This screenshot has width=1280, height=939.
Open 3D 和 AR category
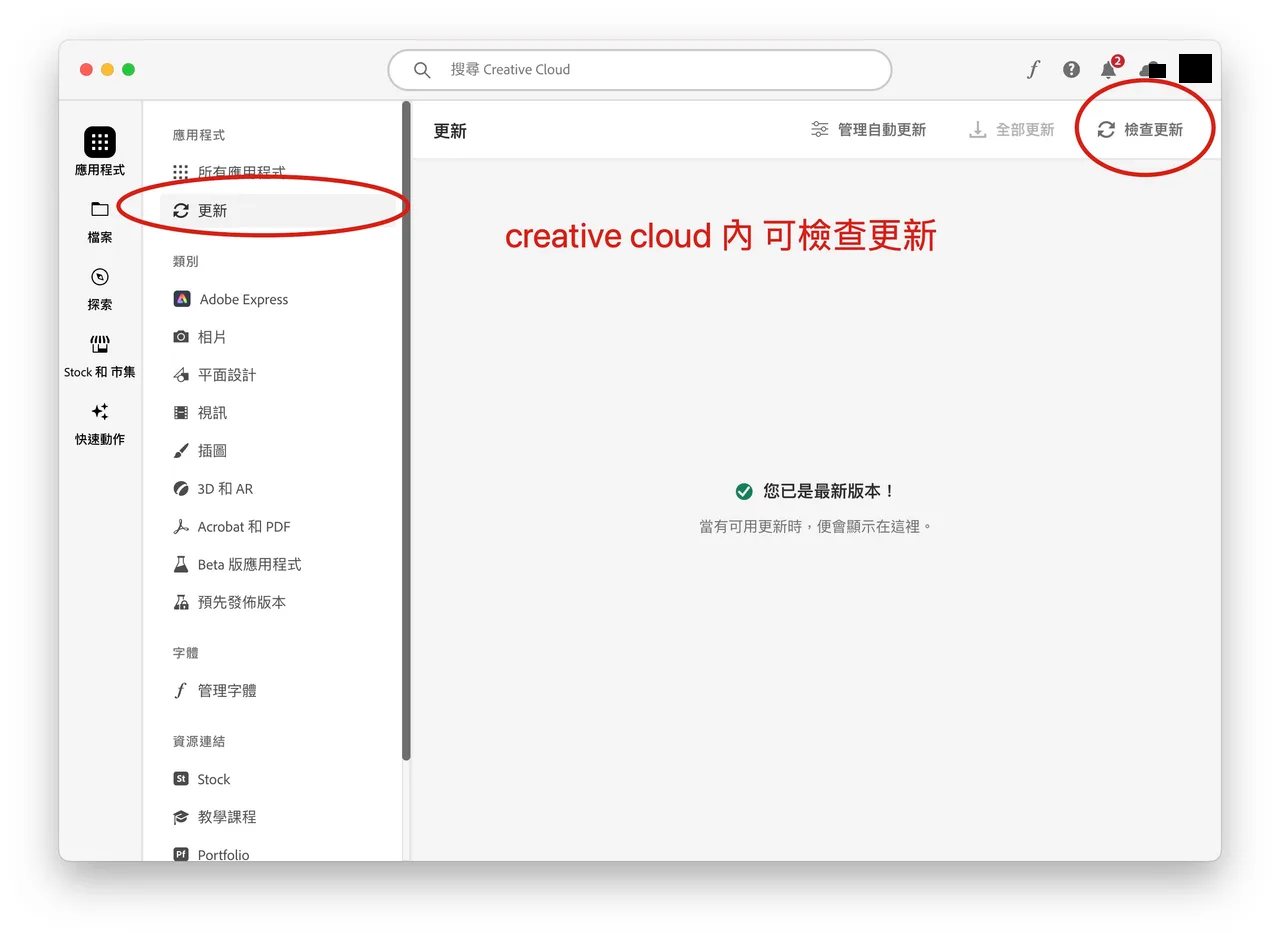[x=282, y=489]
